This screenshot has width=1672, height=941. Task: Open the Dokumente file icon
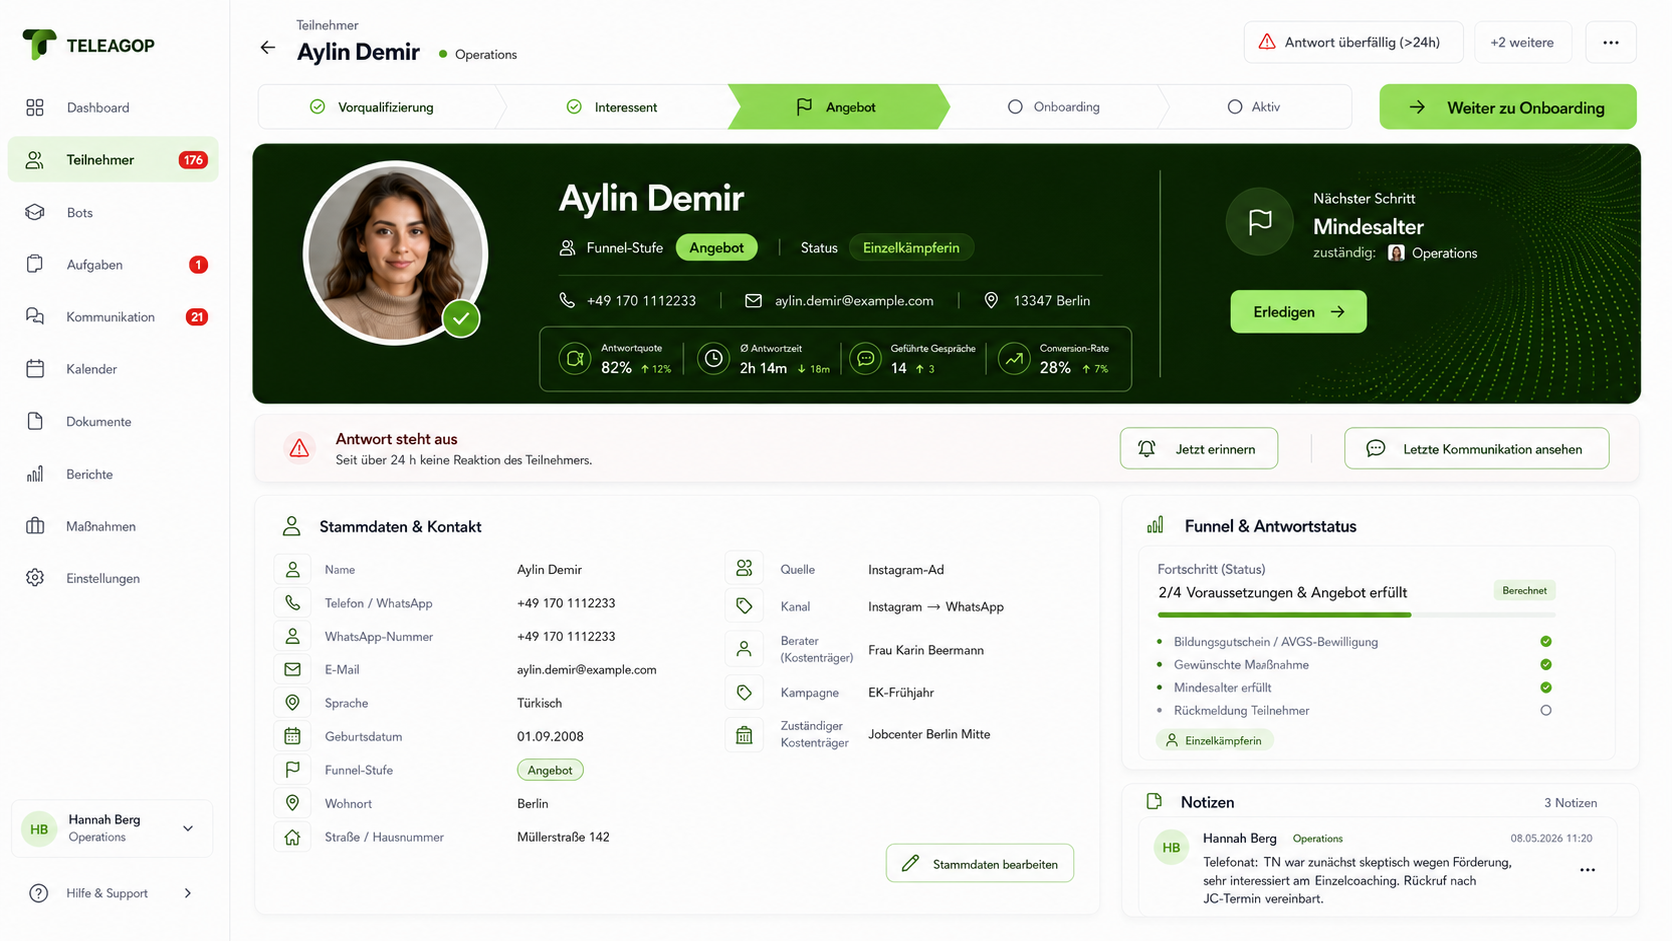35,421
